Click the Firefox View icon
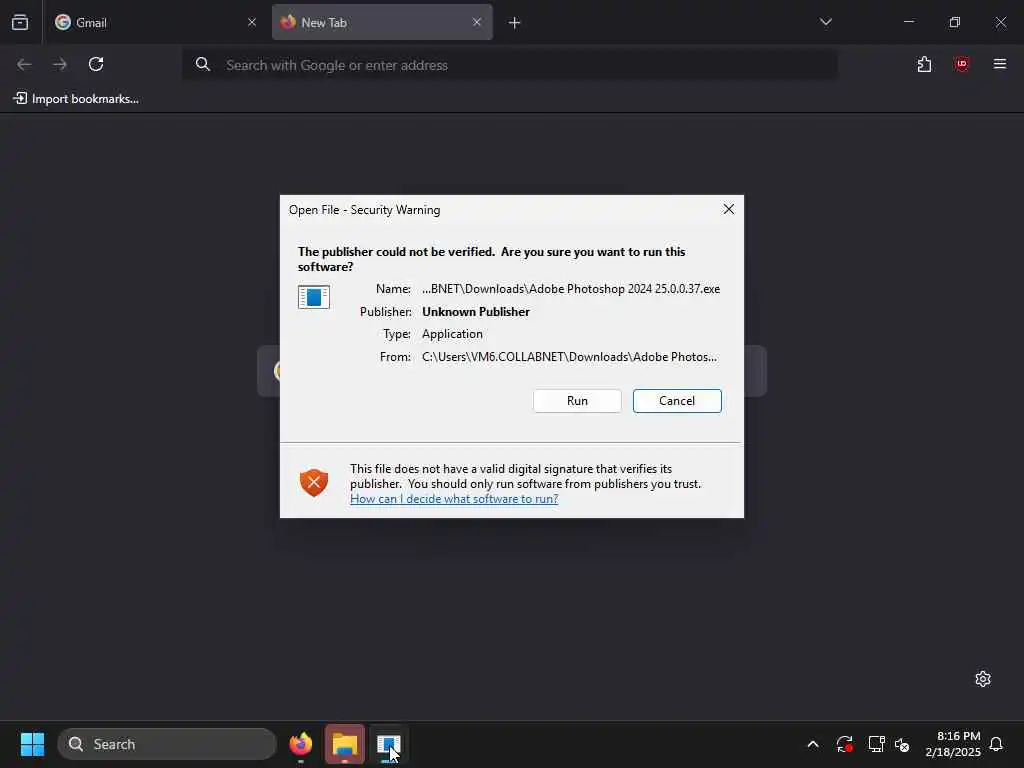 [20, 22]
